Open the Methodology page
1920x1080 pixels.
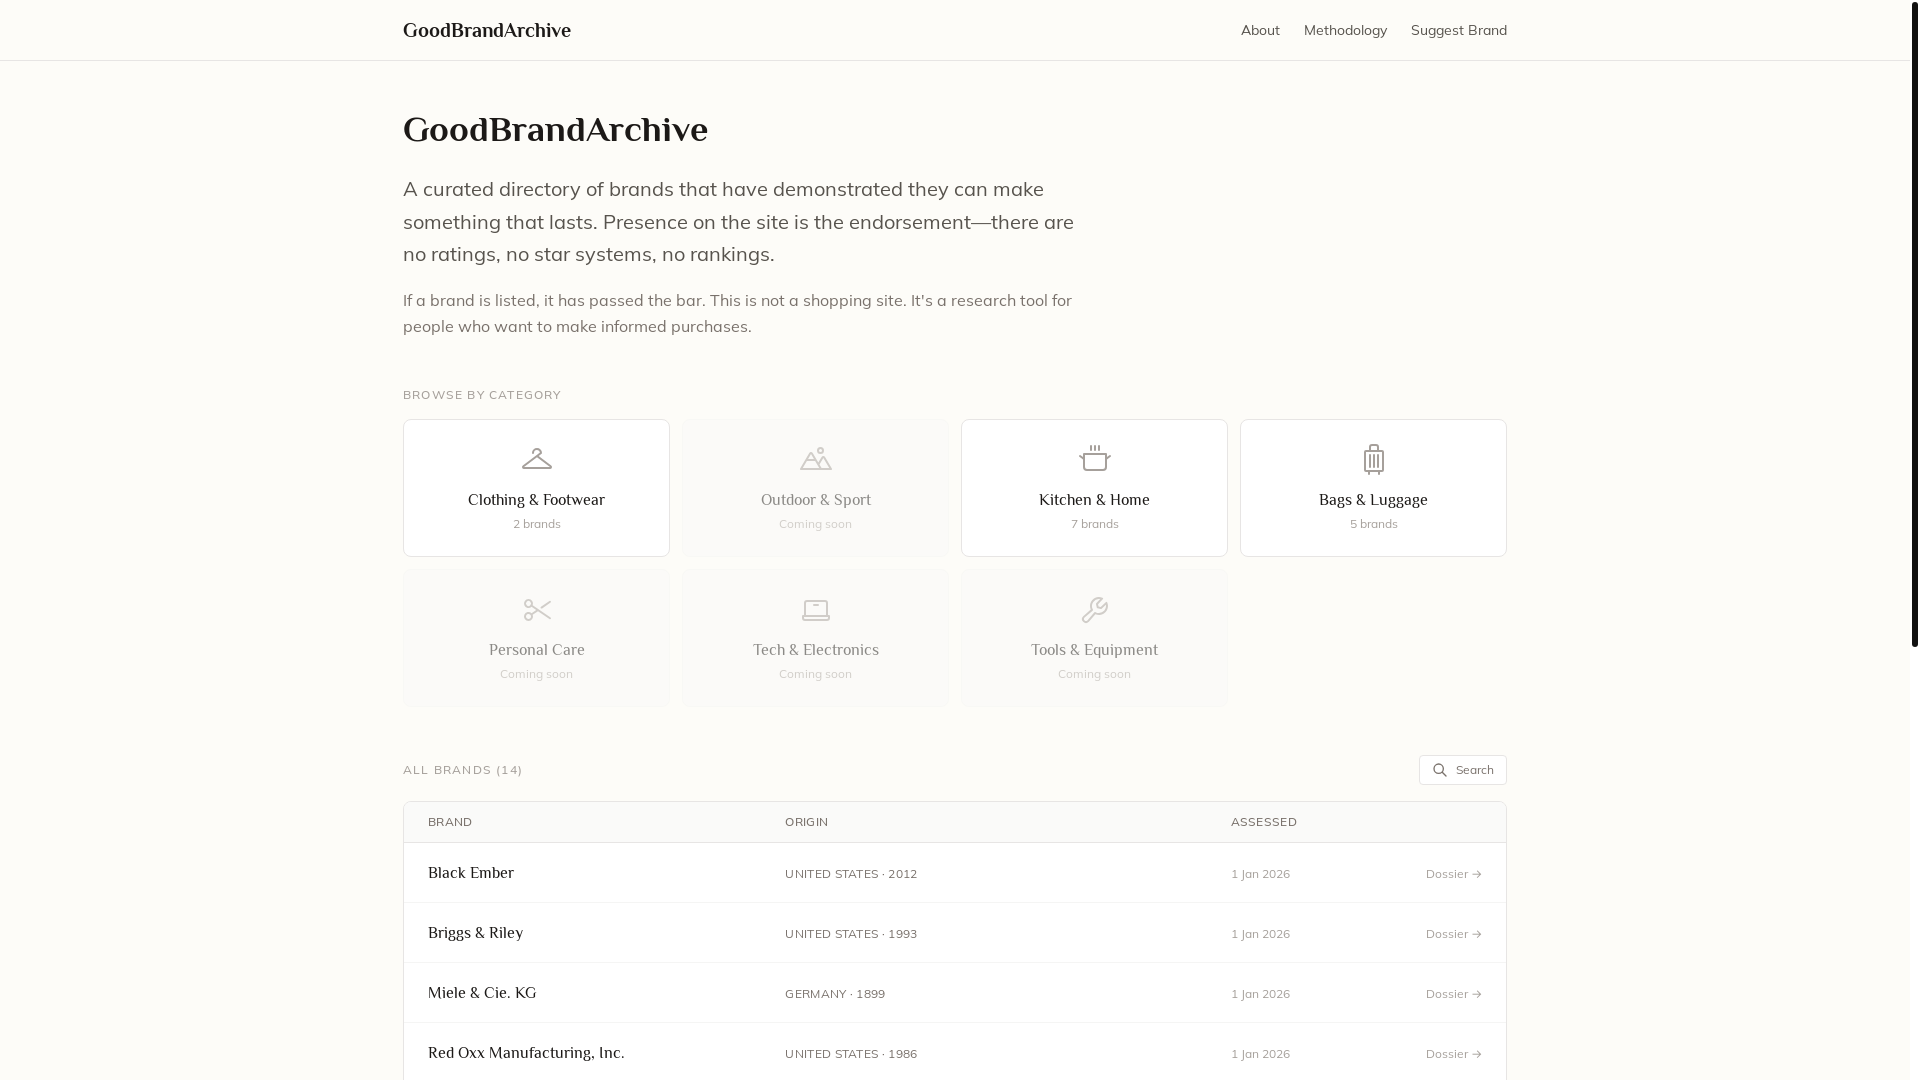click(x=1345, y=30)
